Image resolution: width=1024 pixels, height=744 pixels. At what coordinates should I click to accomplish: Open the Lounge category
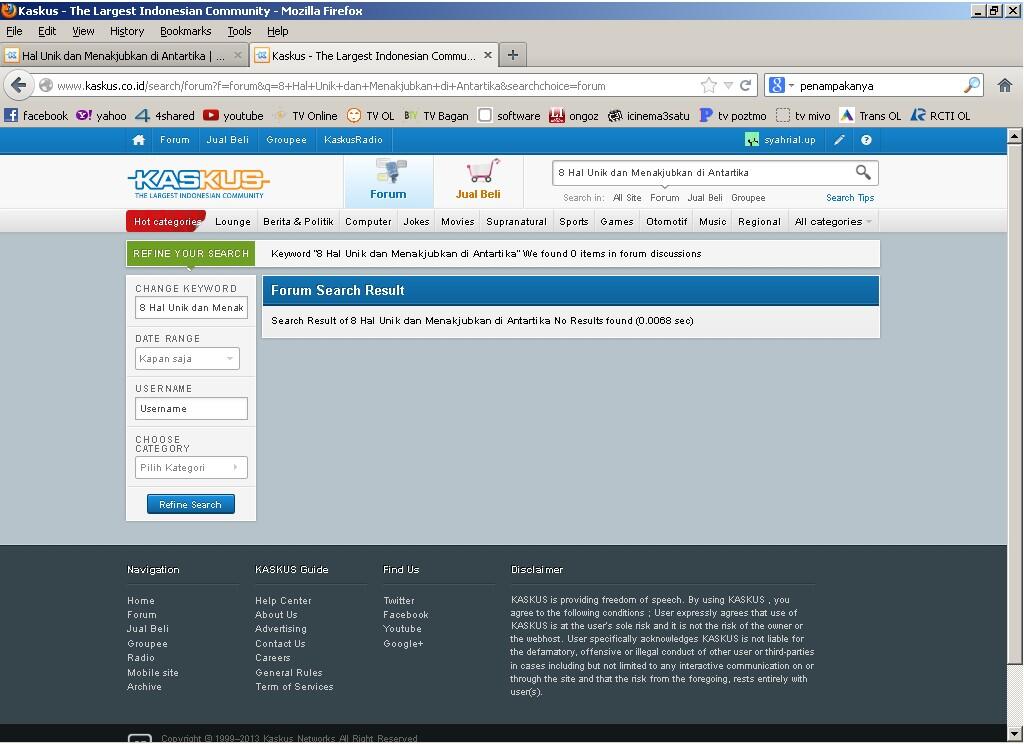[232, 221]
